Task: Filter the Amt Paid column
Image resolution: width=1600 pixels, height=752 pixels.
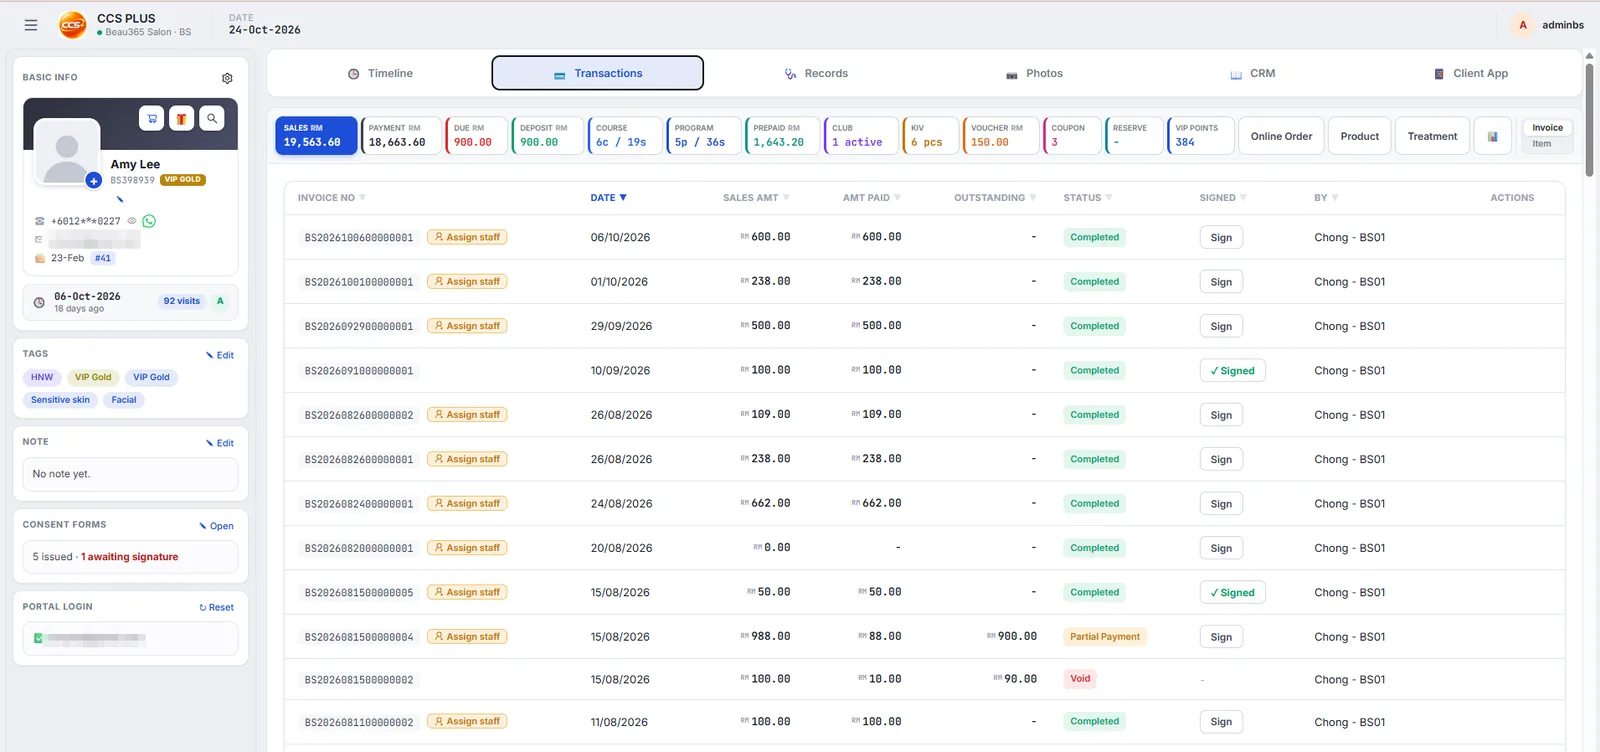Action: [897, 198]
